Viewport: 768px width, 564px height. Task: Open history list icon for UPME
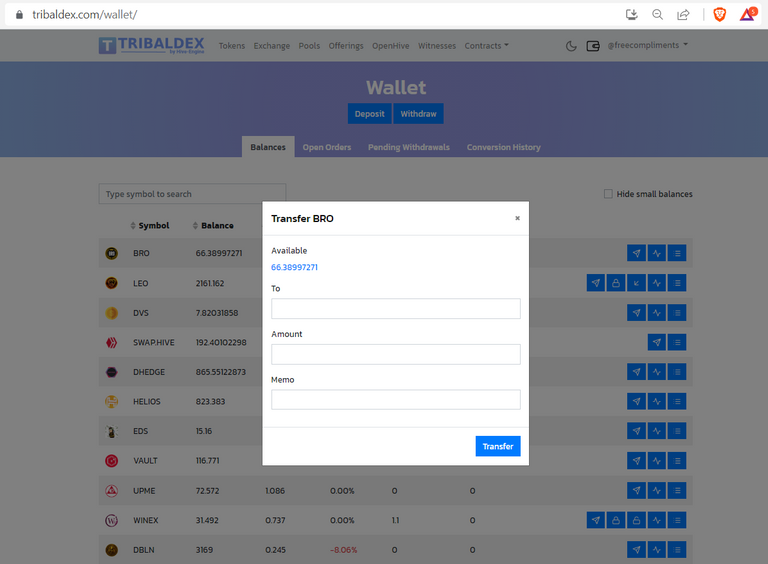point(677,490)
